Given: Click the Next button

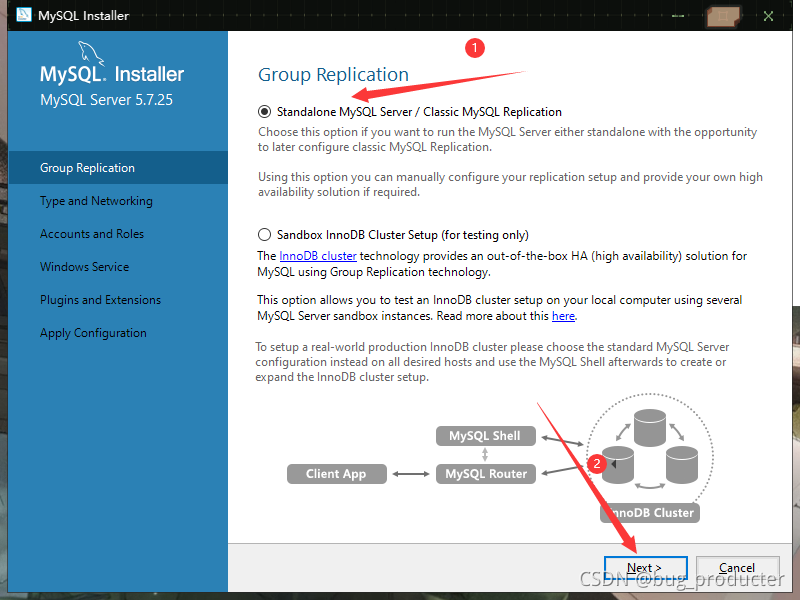Looking at the screenshot, I should (x=645, y=567).
